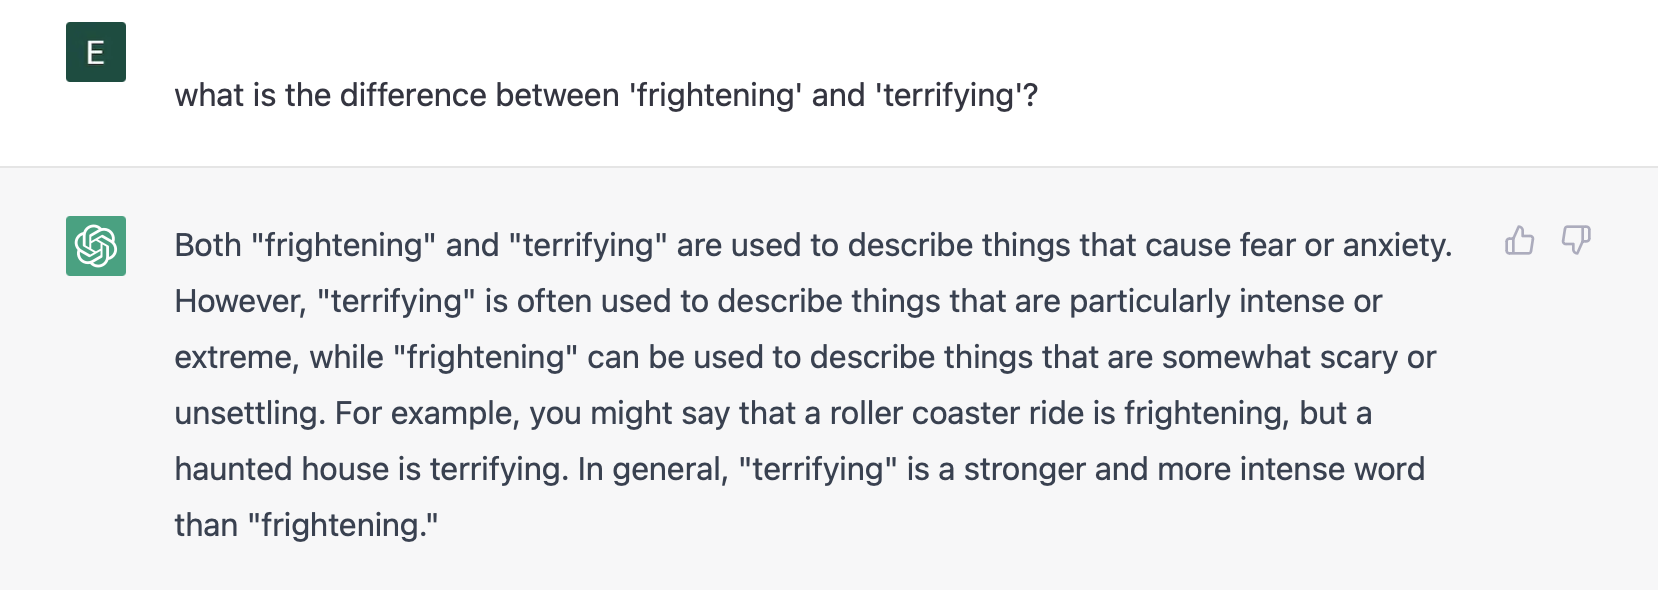Click 'In general,' in the response
1658x590 pixels.
click(x=653, y=469)
